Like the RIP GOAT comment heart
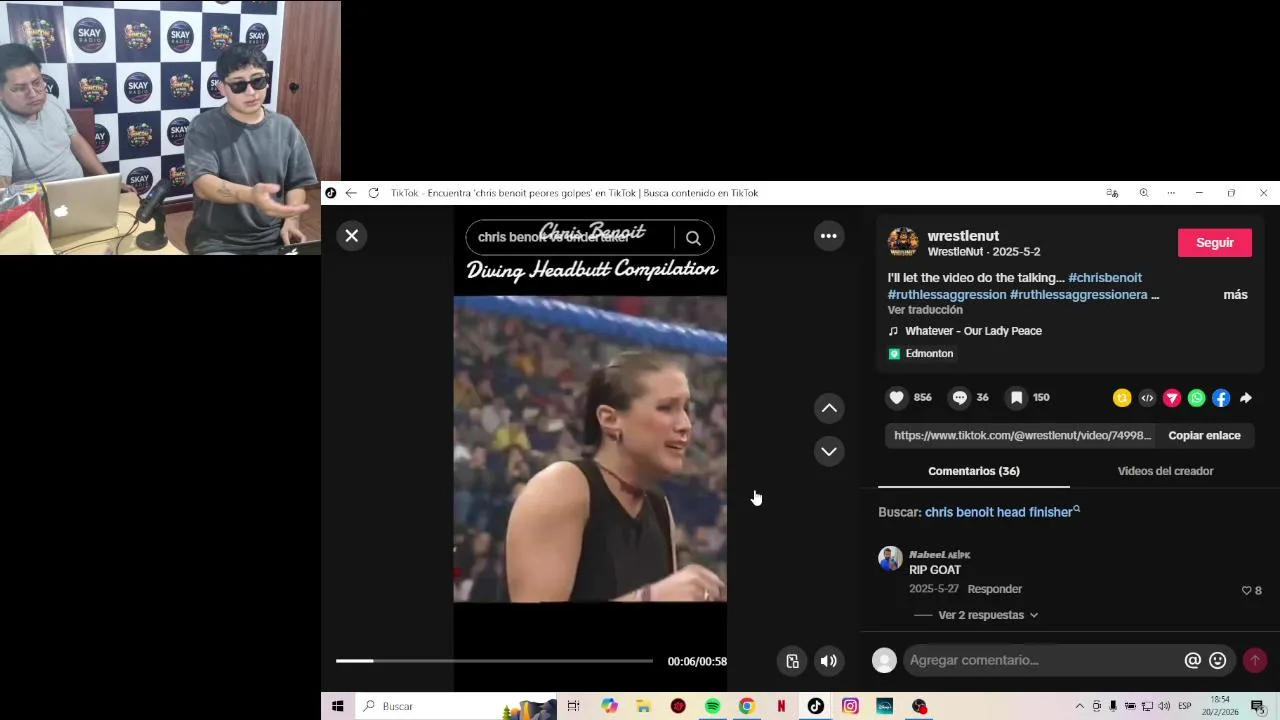The height and width of the screenshot is (720, 1280). tap(1246, 591)
